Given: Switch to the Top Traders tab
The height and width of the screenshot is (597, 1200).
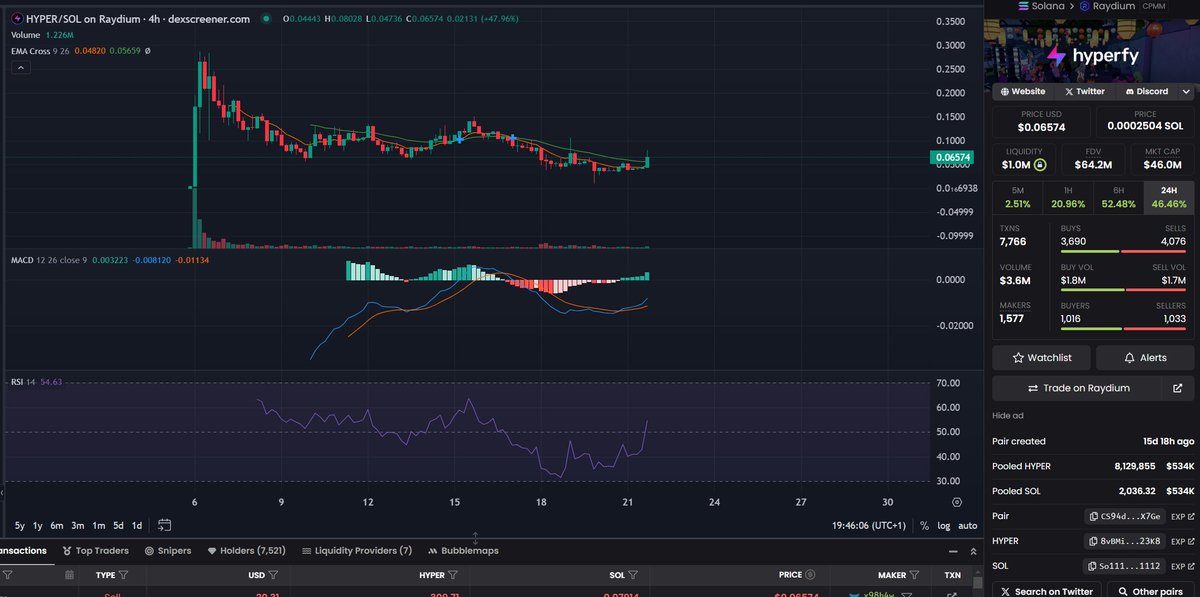Looking at the screenshot, I should [96, 550].
